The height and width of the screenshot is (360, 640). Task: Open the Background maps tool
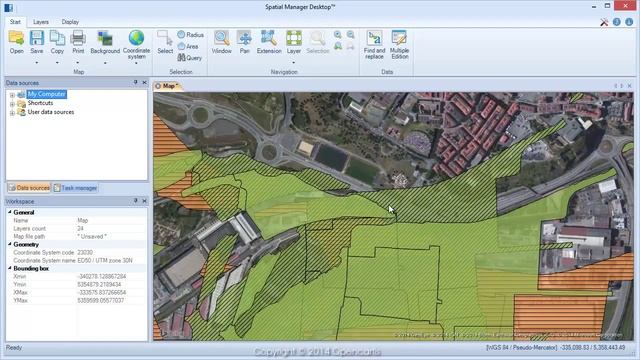tap(105, 42)
